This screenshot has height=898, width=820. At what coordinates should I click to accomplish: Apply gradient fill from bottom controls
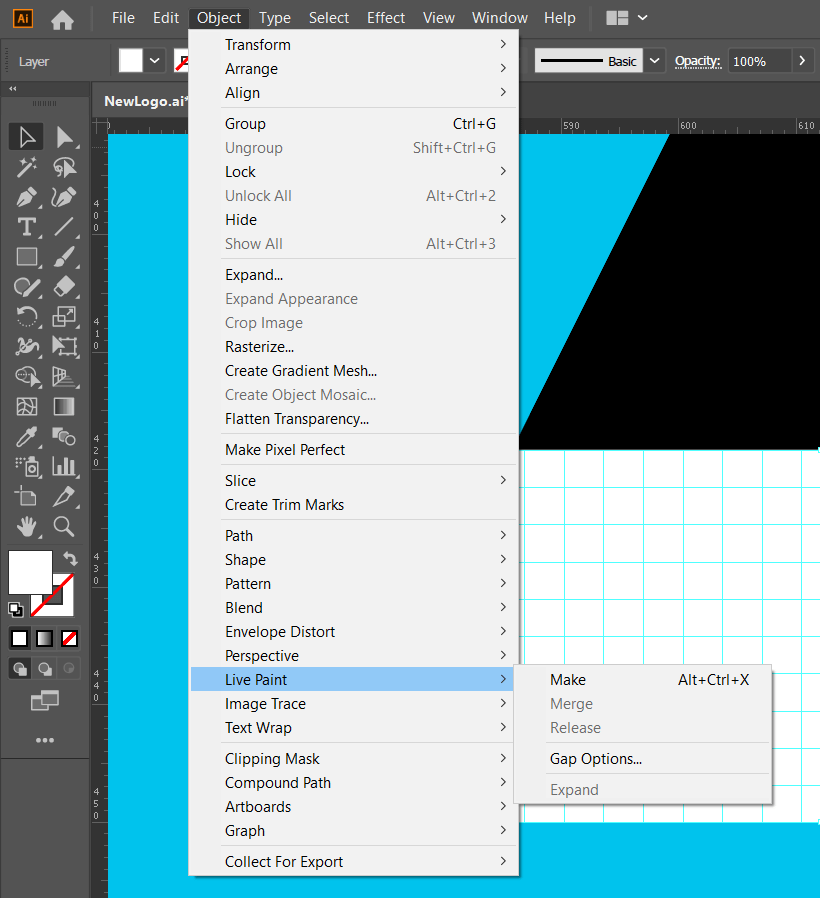coord(43,638)
